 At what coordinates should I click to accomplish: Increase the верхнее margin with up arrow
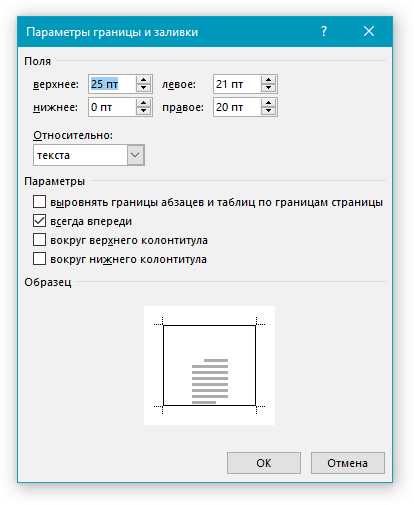pos(144,80)
